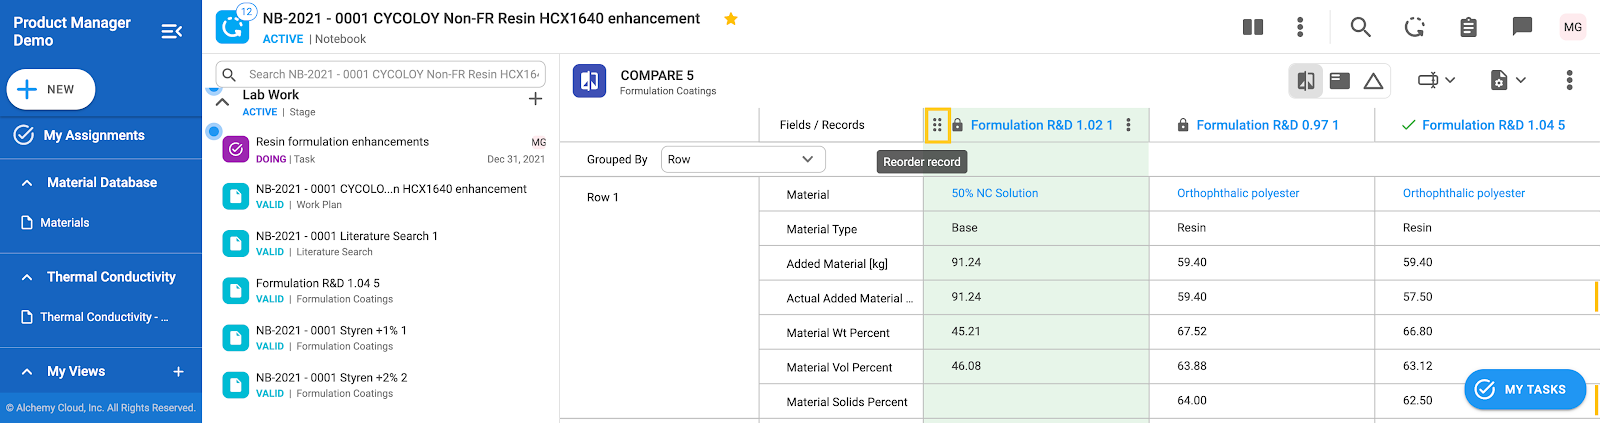Viewport: 1600px width, 423px height.
Task: Open compare panel more options
Action: pos(1569,80)
